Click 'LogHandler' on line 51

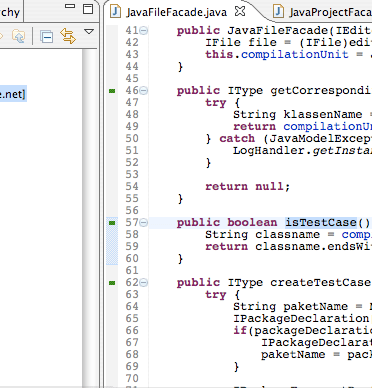coord(269,151)
